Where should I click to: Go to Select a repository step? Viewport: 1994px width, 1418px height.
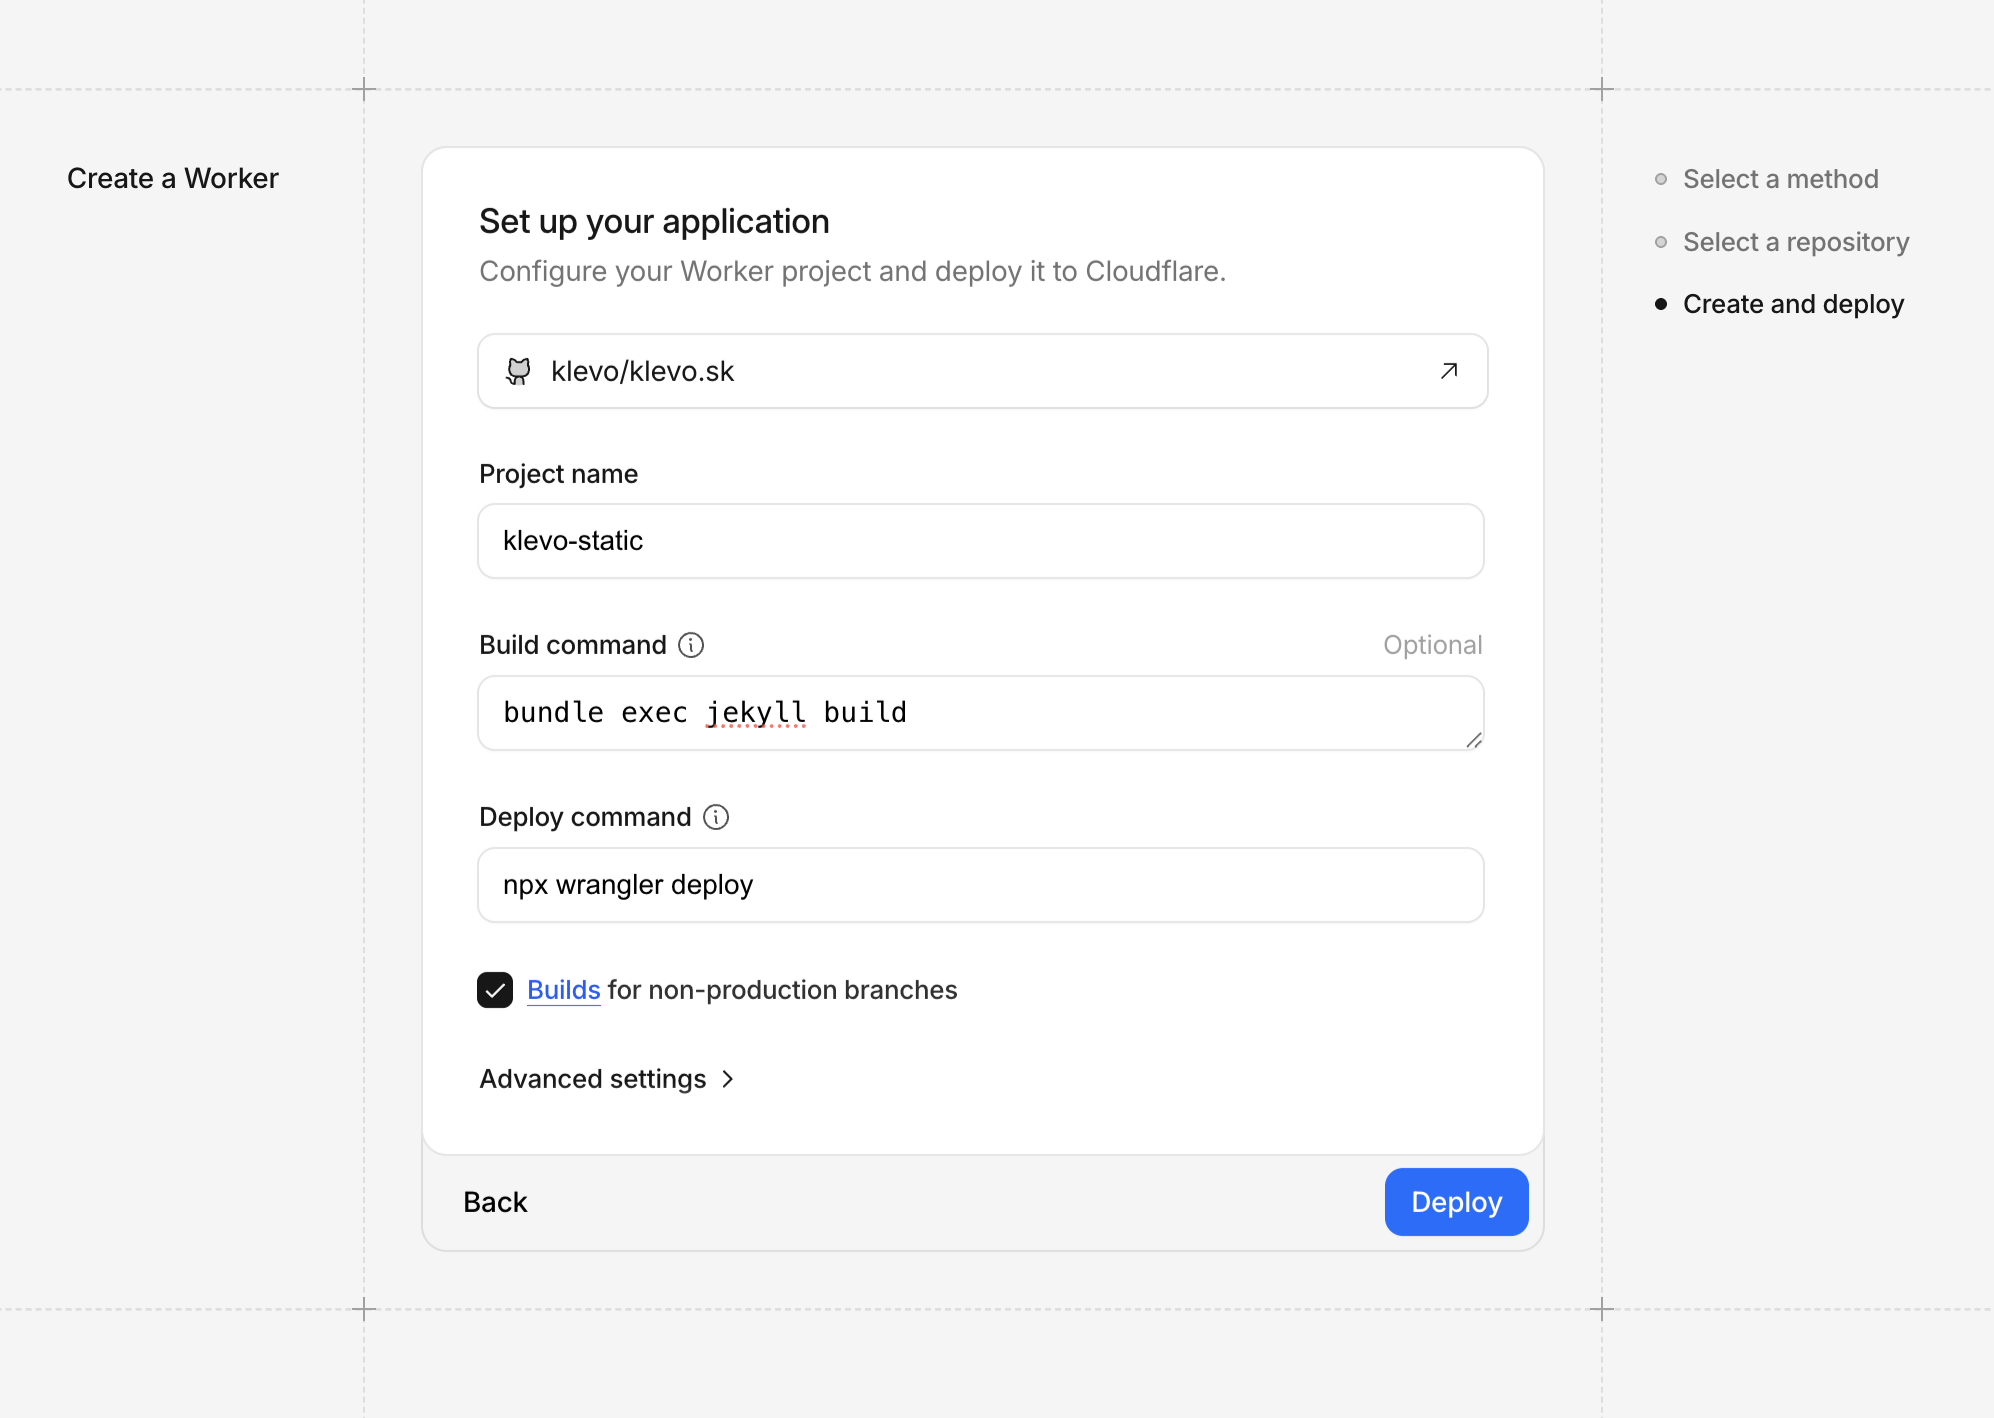(1795, 242)
